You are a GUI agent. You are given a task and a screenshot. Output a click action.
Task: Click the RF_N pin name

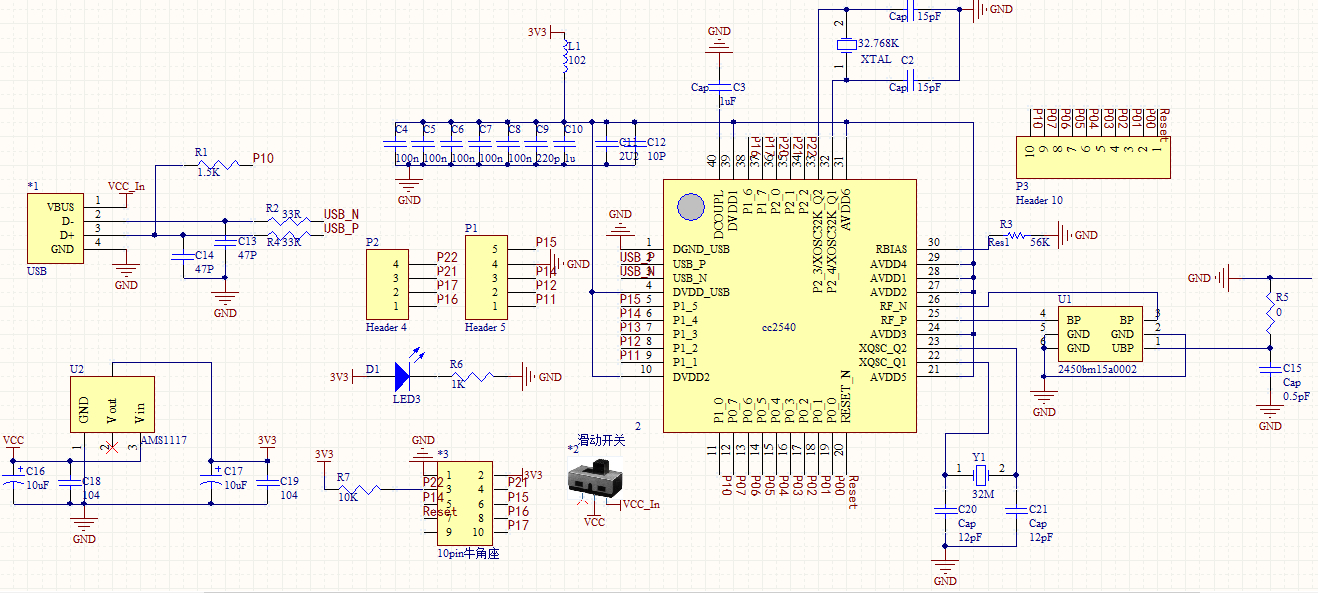coord(893,305)
